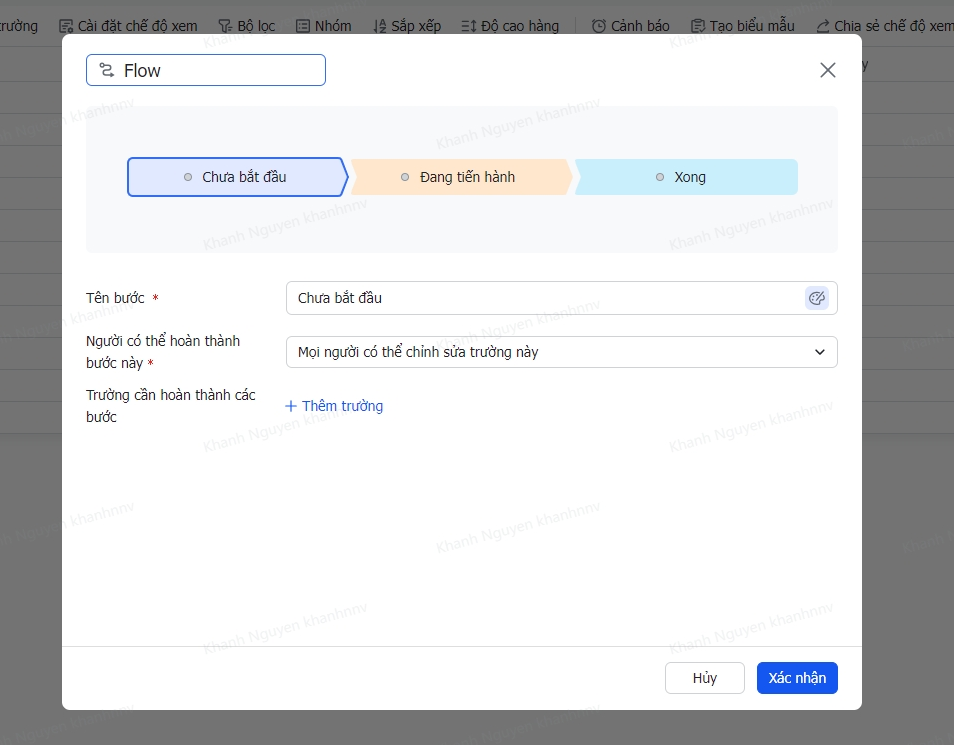Click the Thêm trường link
The width and height of the screenshot is (954, 745).
click(x=334, y=406)
